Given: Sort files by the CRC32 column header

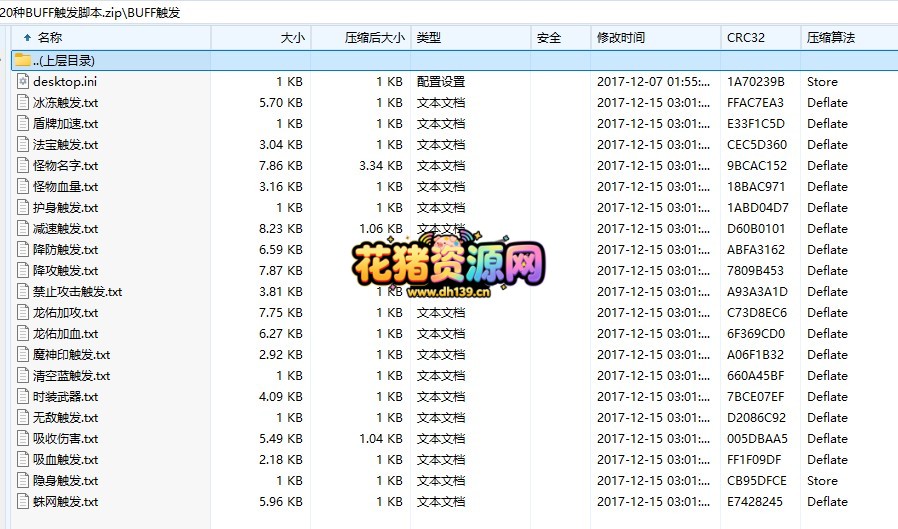Looking at the screenshot, I should coord(761,38).
